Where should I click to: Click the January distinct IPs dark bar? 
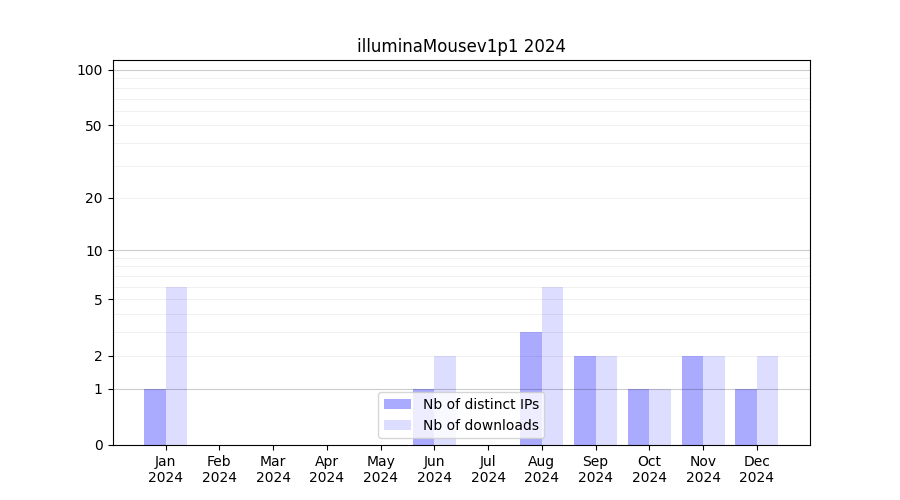pyautogui.click(x=155, y=416)
